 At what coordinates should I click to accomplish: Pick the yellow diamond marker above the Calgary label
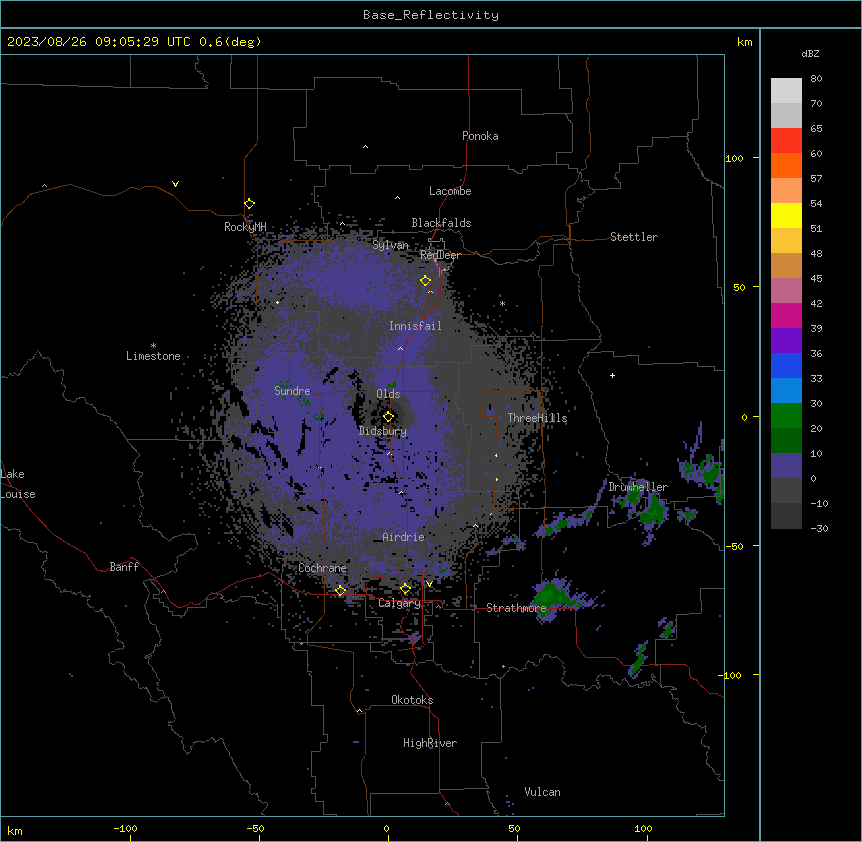pyautogui.click(x=405, y=589)
